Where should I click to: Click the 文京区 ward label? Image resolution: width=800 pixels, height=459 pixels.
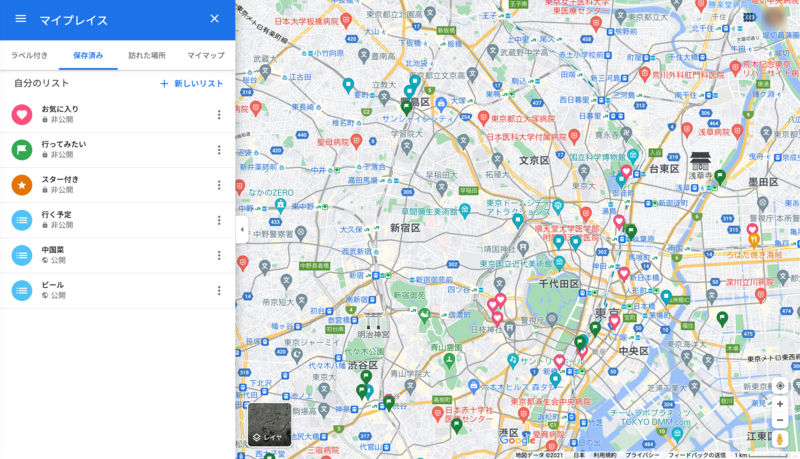534,160
